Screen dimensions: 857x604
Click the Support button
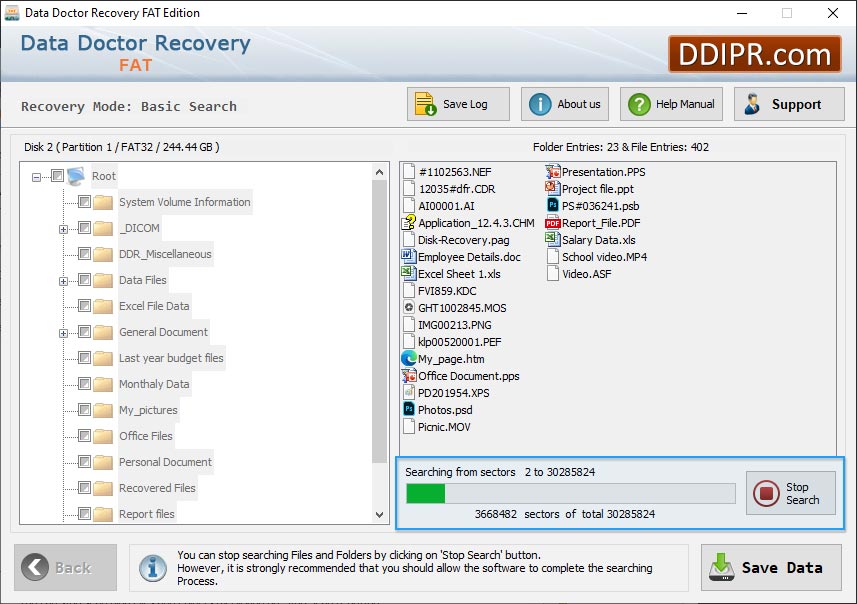[x=789, y=104]
